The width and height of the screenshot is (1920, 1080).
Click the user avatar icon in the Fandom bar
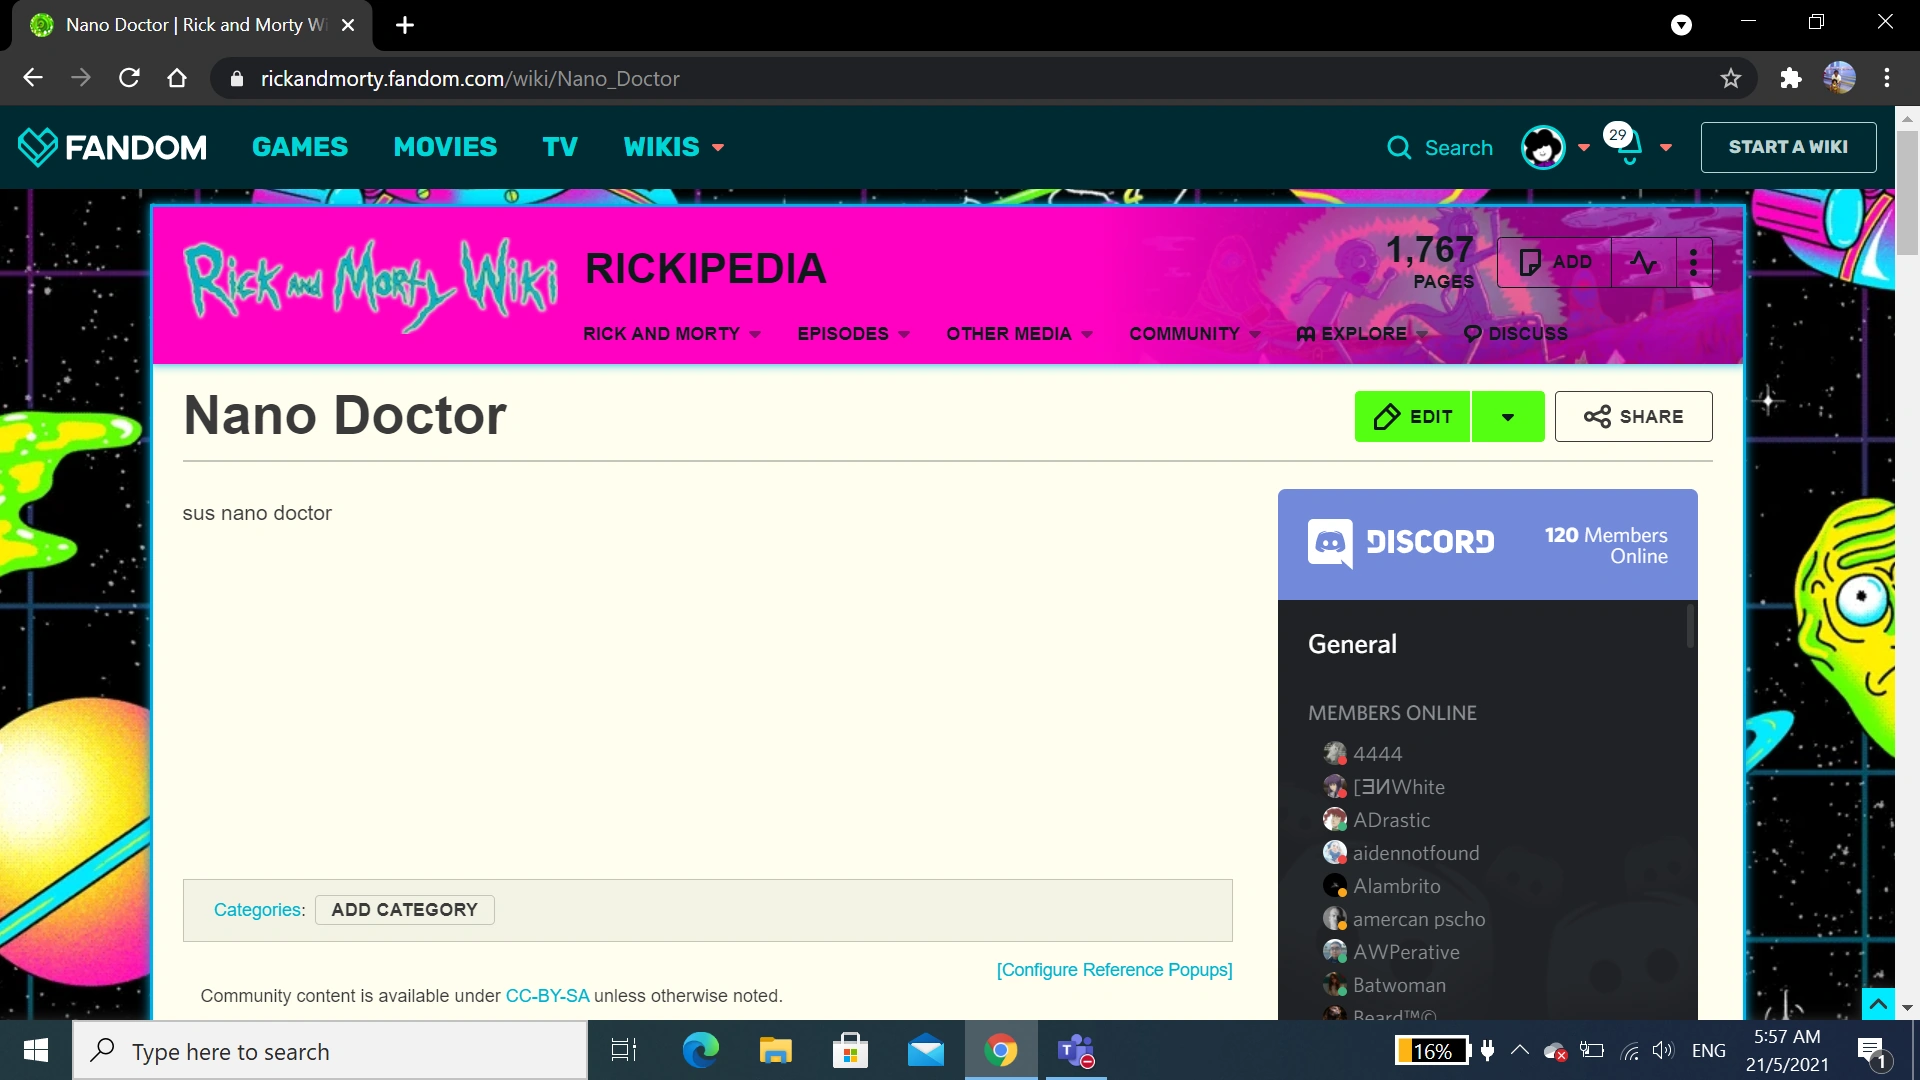click(x=1542, y=148)
